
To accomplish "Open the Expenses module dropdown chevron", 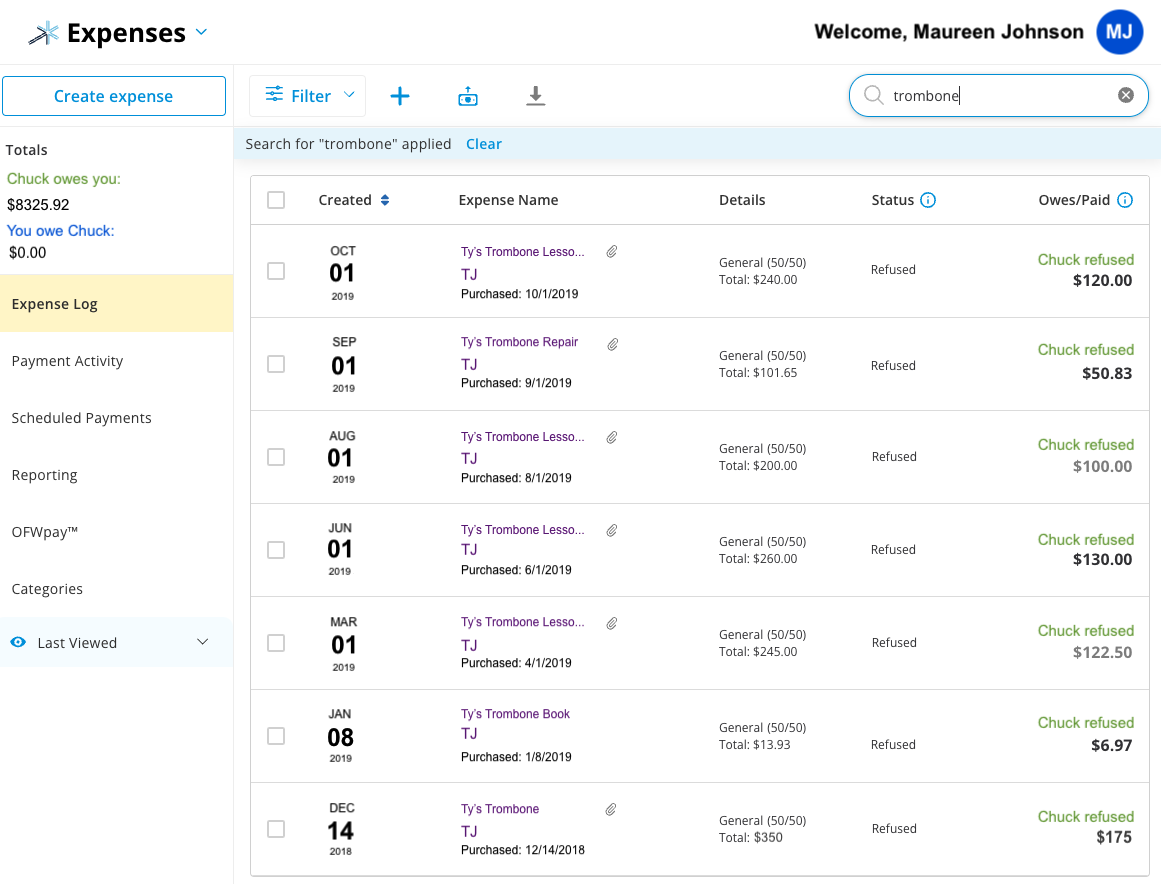I will (x=201, y=32).
